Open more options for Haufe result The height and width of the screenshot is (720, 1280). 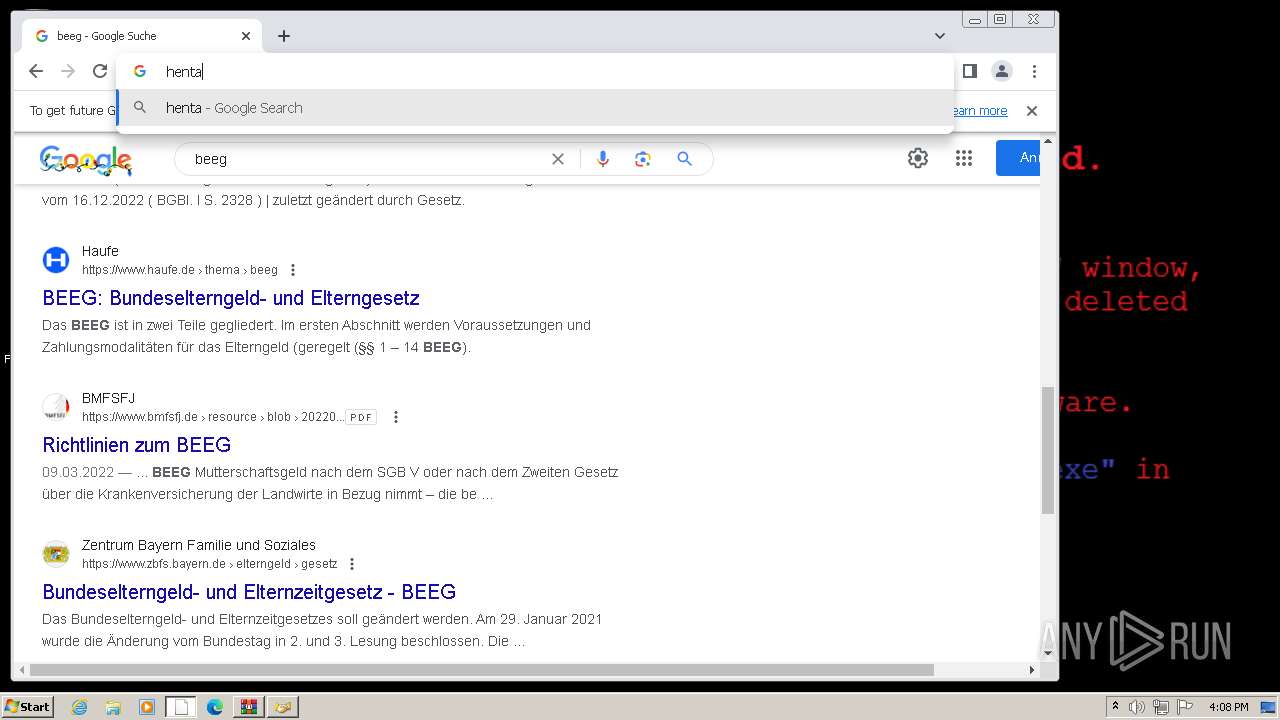coord(293,270)
